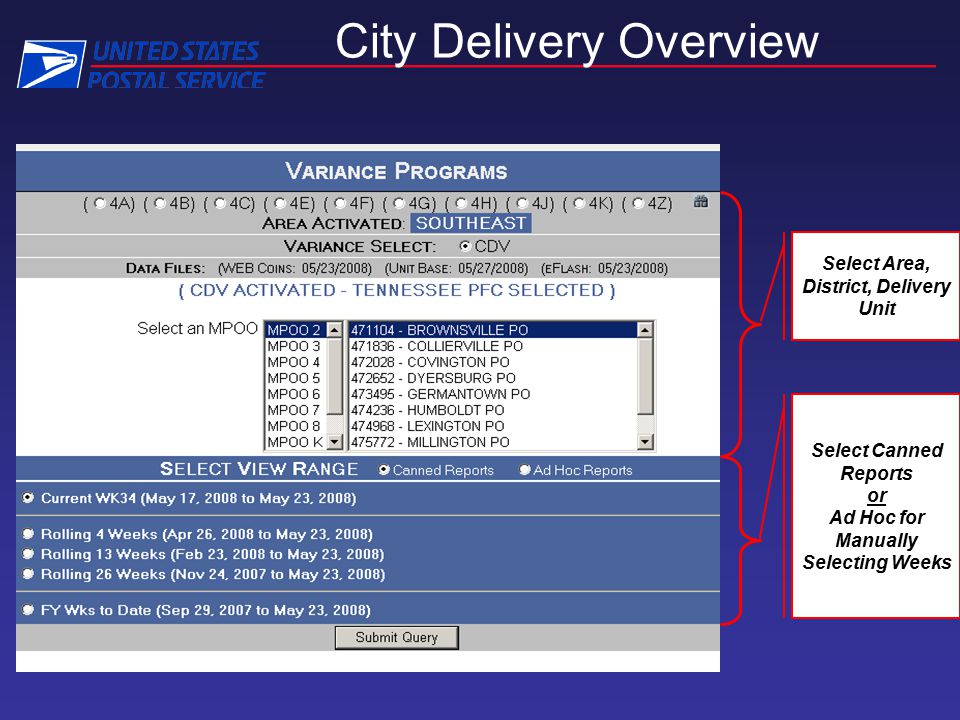Click the SOUTHEAST activated area label
960x720 pixels.
[471, 223]
